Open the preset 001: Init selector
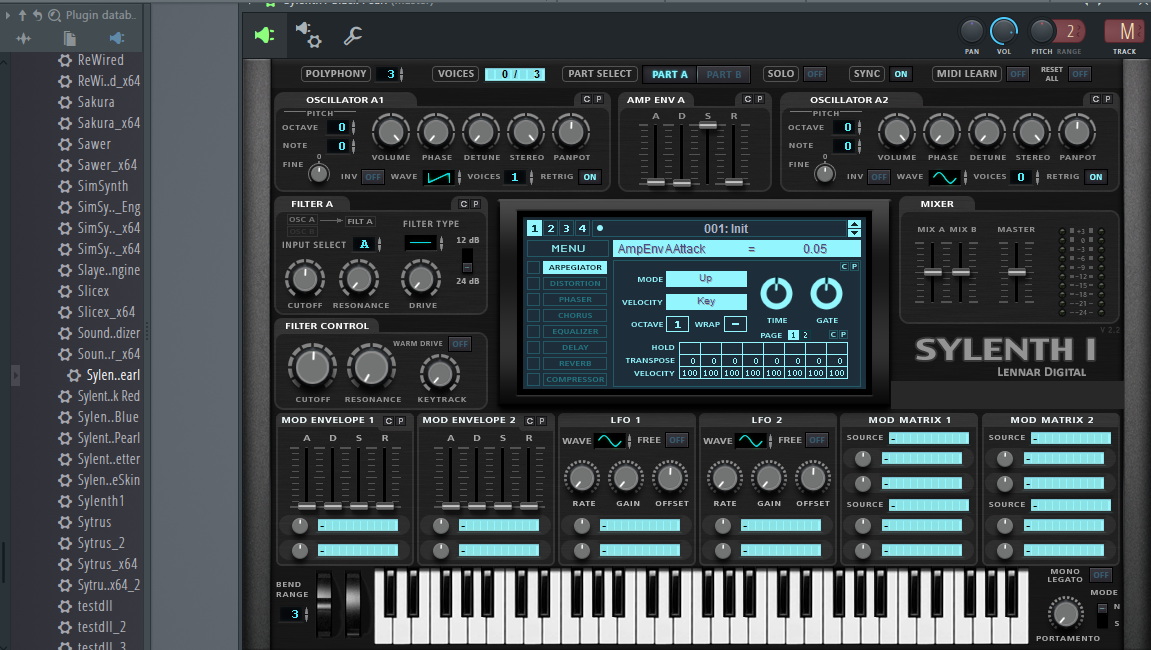The height and width of the screenshot is (650, 1151). 725,228
